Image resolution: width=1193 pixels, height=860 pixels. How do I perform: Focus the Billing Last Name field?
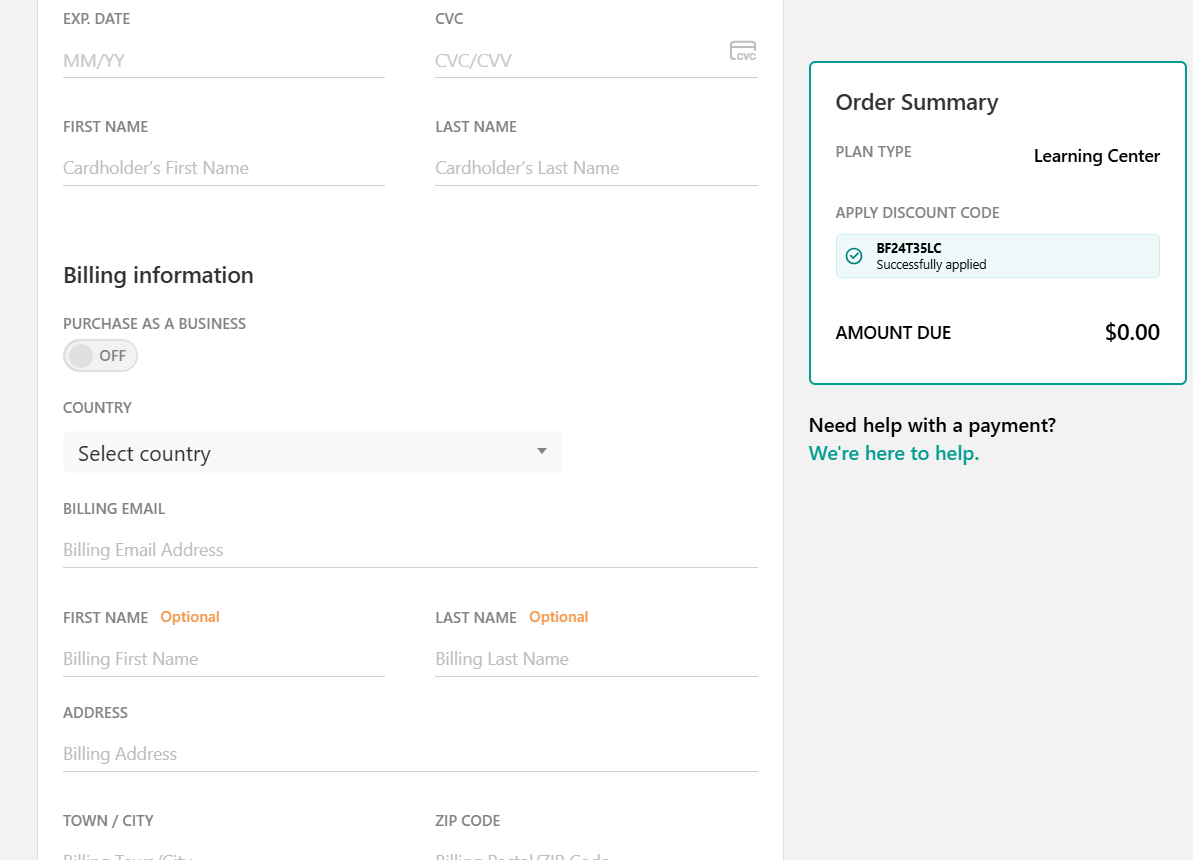tap(595, 659)
